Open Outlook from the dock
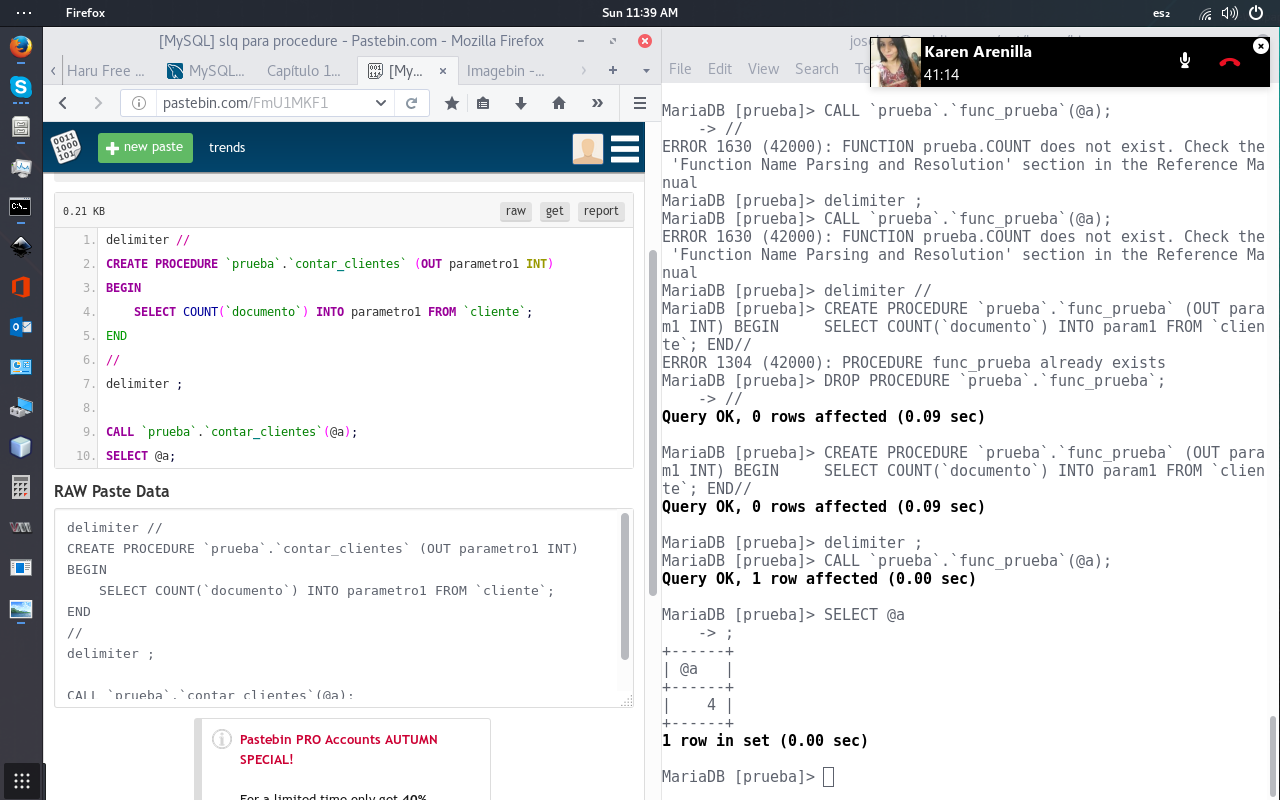Screen dimensions: 1280x800 (20, 327)
